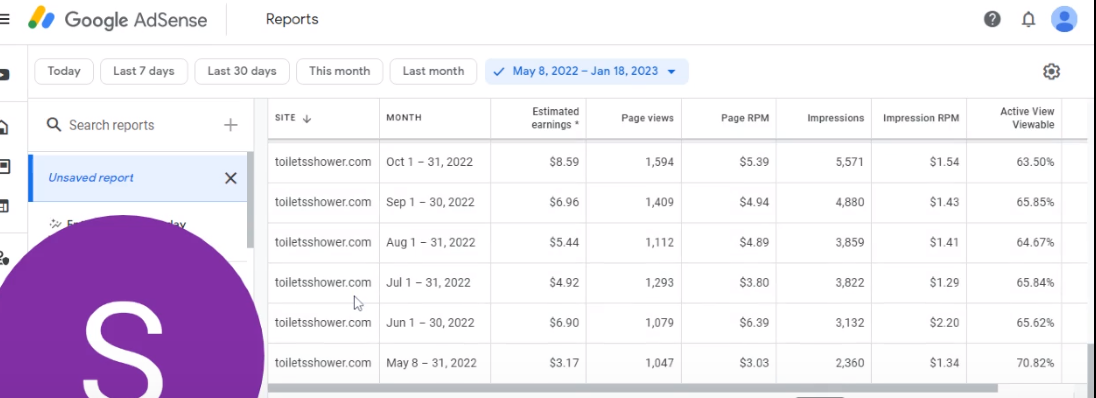1096x398 pixels.
Task: Click the $8.59 earnings value
Action: 564,162
